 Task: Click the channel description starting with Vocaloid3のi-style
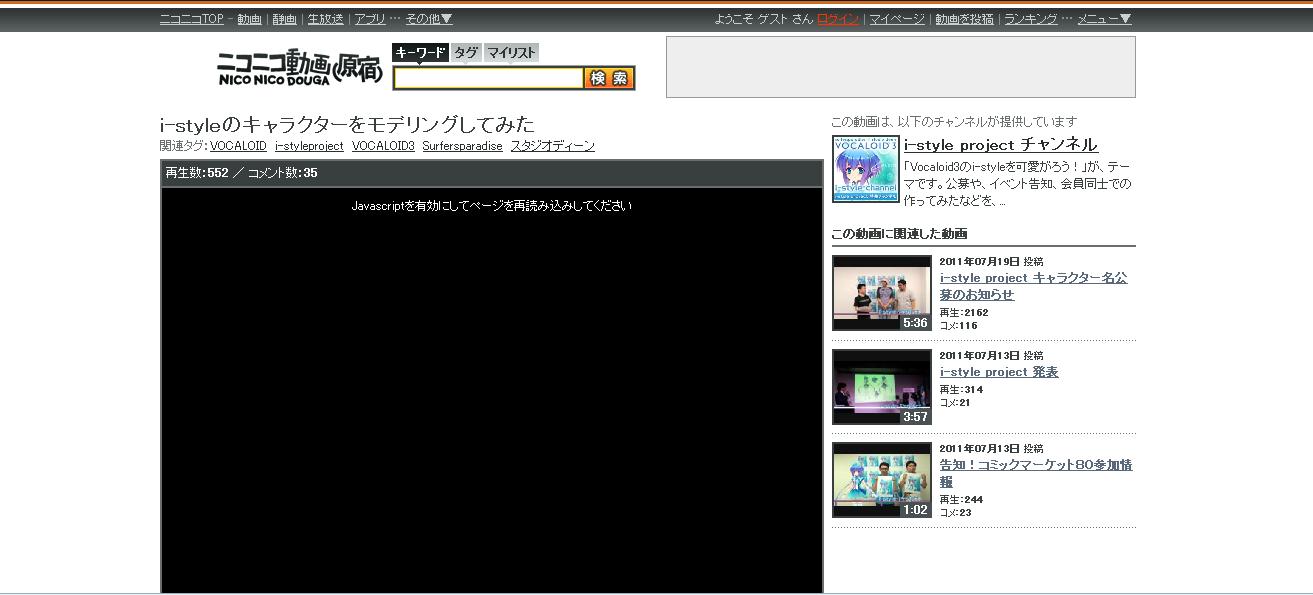(1018, 184)
